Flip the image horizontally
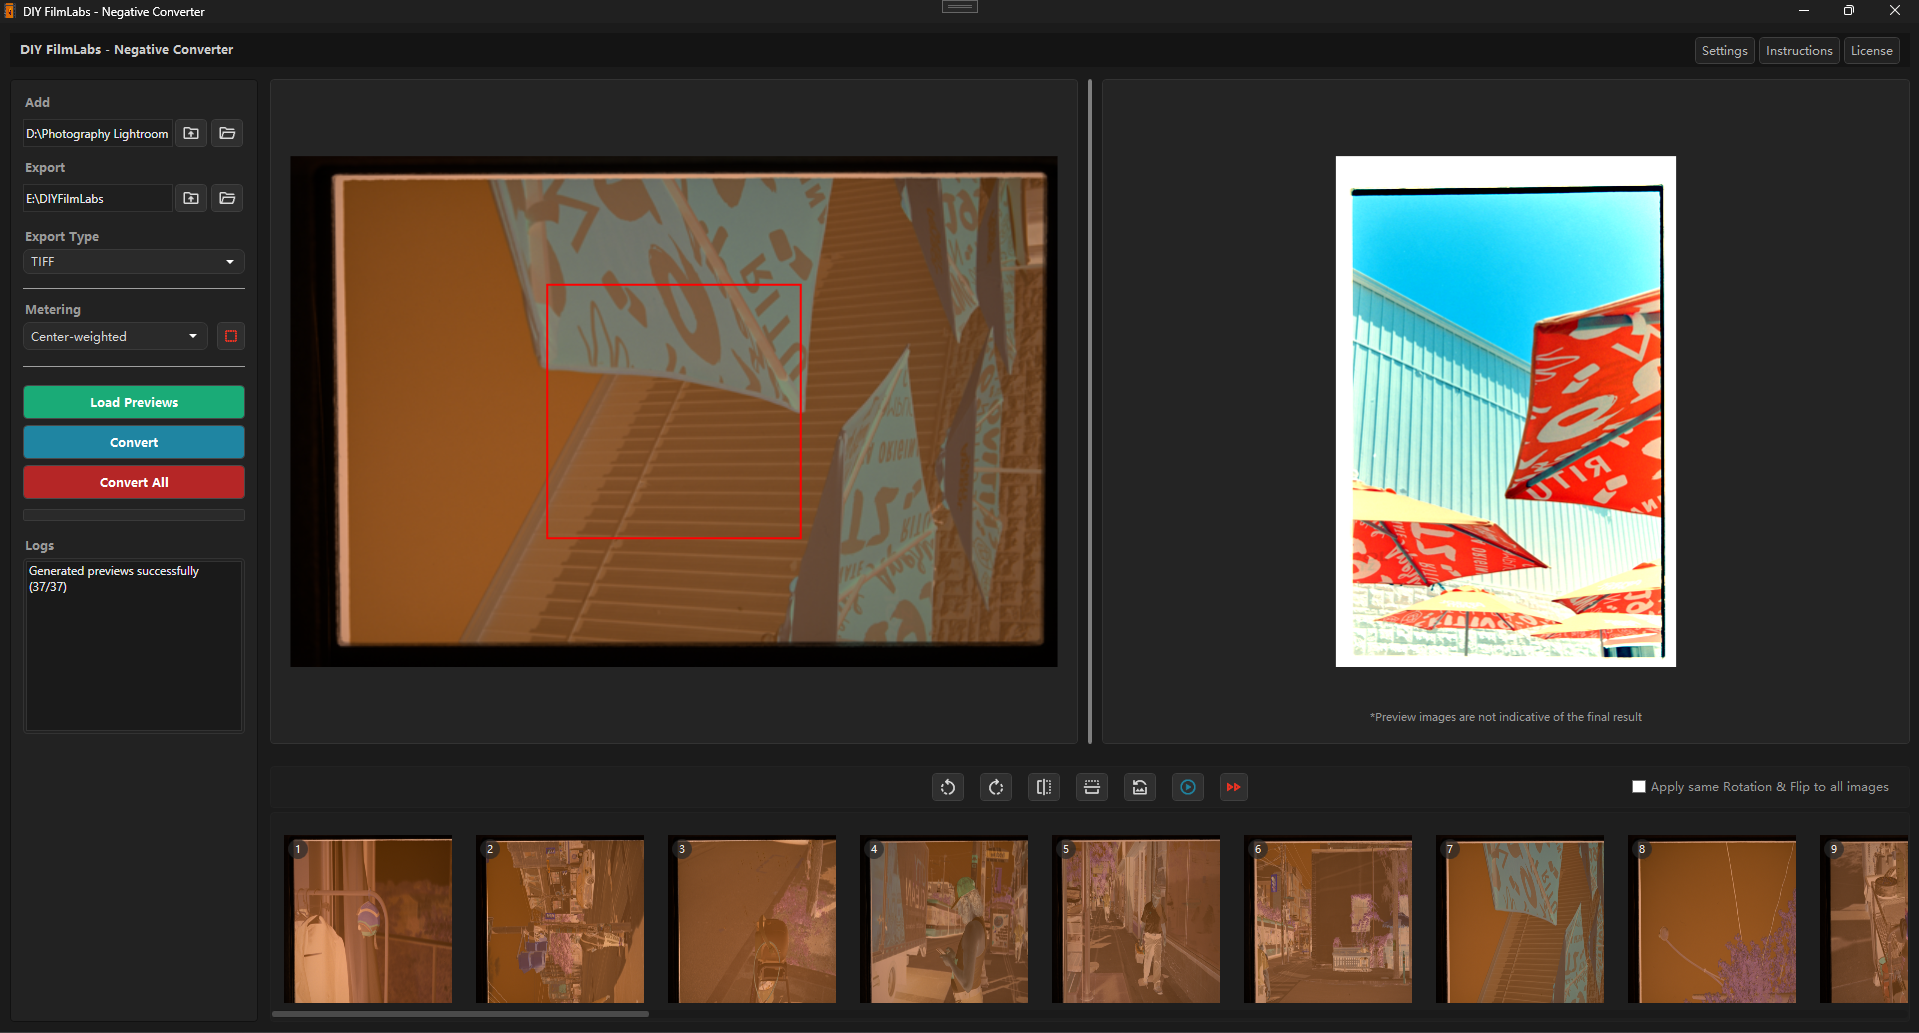Image resolution: width=1919 pixels, height=1033 pixels. (x=1043, y=787)
